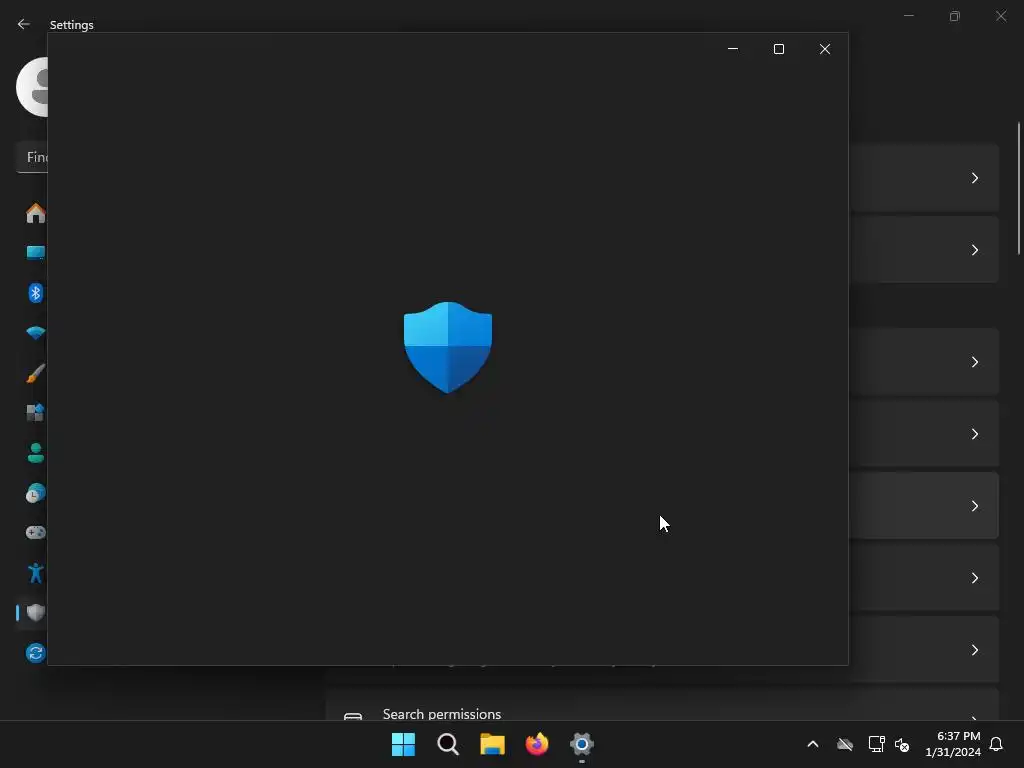Launch Firefox from the taskbar
Image resolution: width=1024 pixels, height=768 pixels.
pyautogui.click(x=537, y=744)
